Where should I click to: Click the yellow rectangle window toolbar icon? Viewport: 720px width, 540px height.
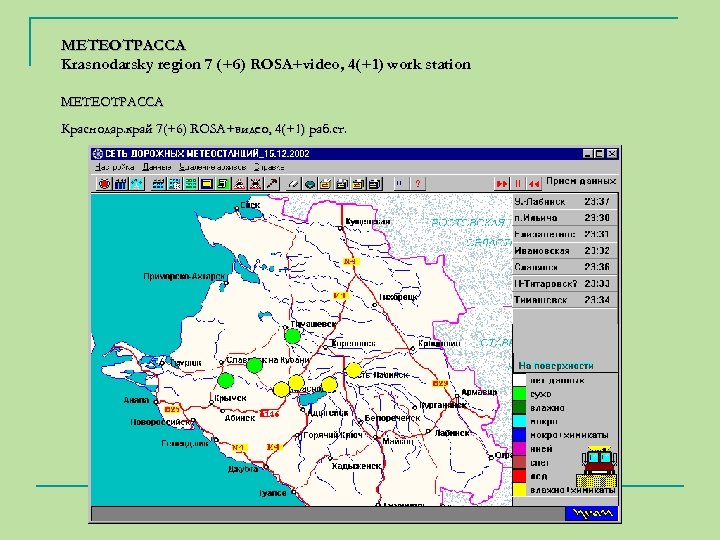pyautogui.click(x=207, y=184)
